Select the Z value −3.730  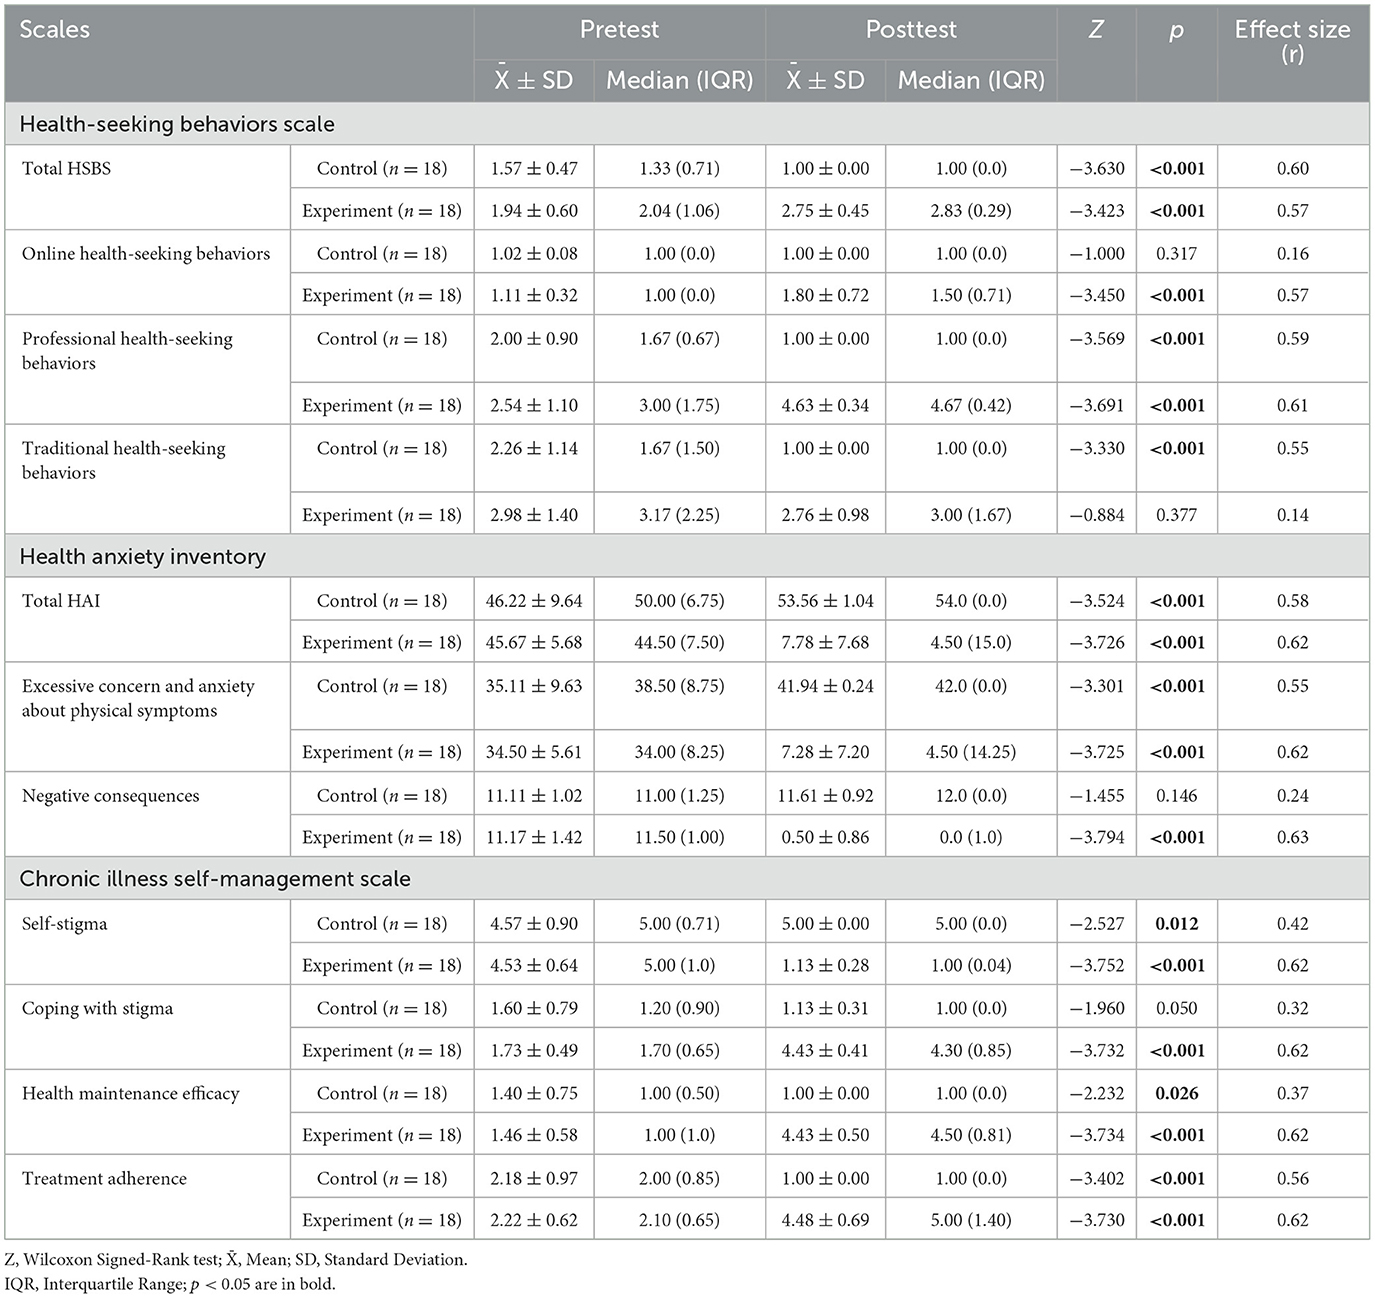(x=1097, y=1221)
